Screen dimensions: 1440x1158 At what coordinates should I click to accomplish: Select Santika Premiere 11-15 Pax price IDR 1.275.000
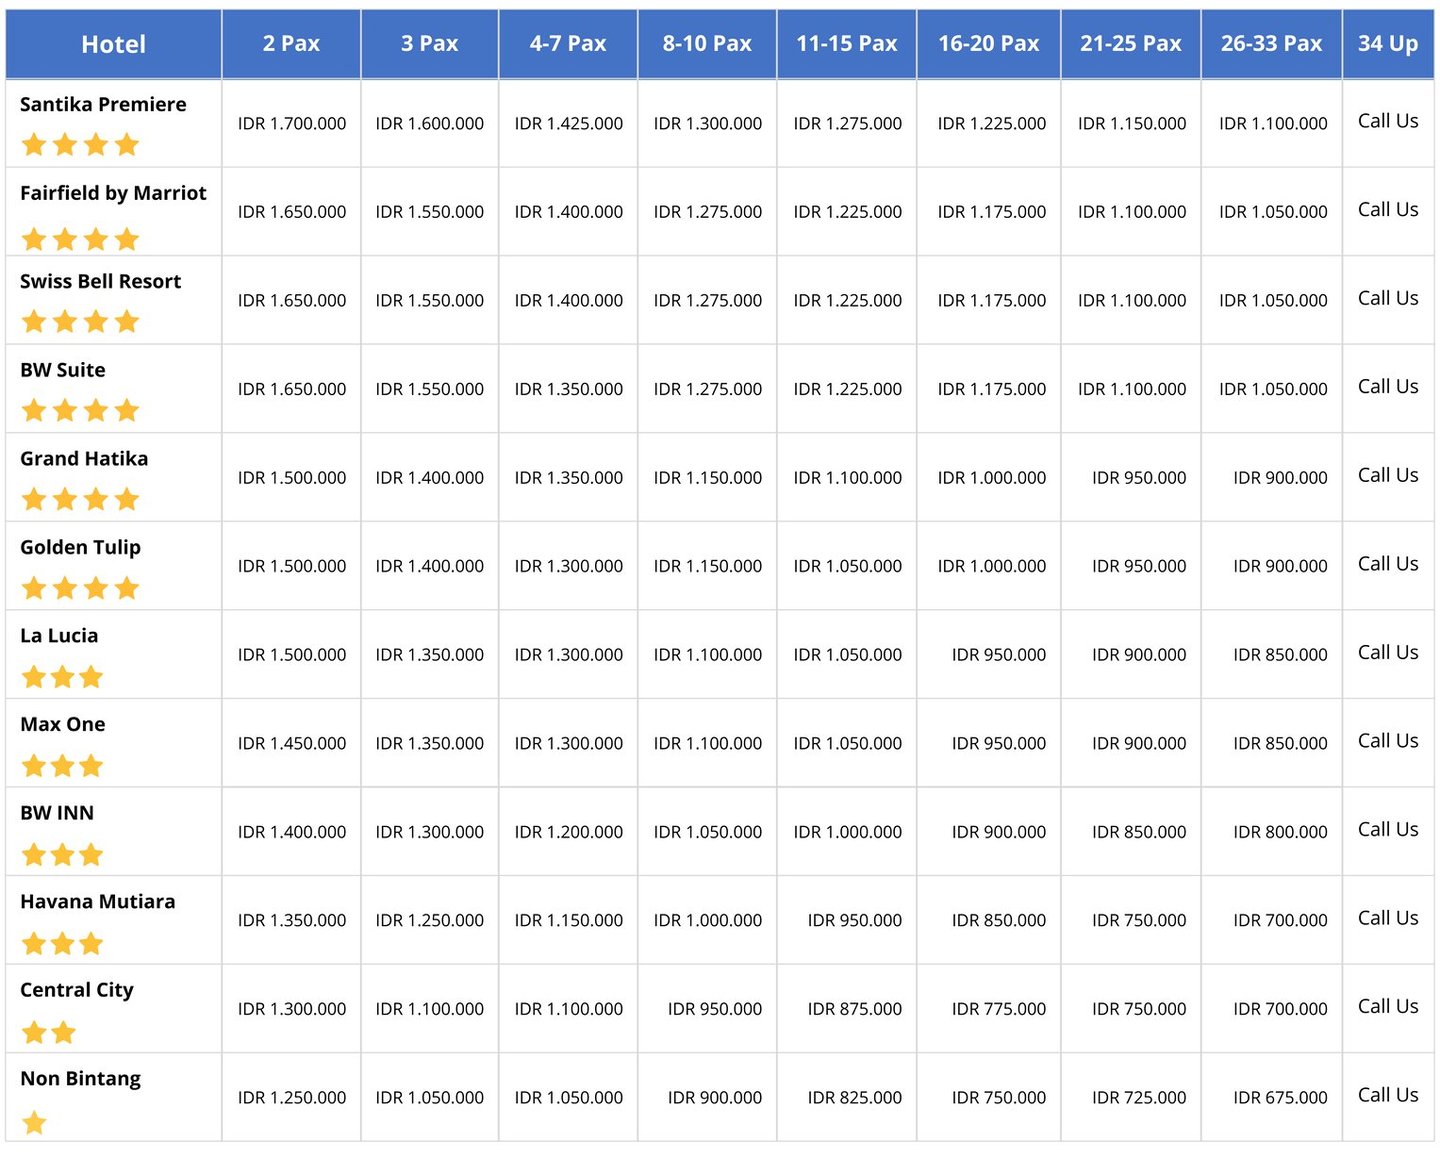pyautogui.click(x=848, y=124)
